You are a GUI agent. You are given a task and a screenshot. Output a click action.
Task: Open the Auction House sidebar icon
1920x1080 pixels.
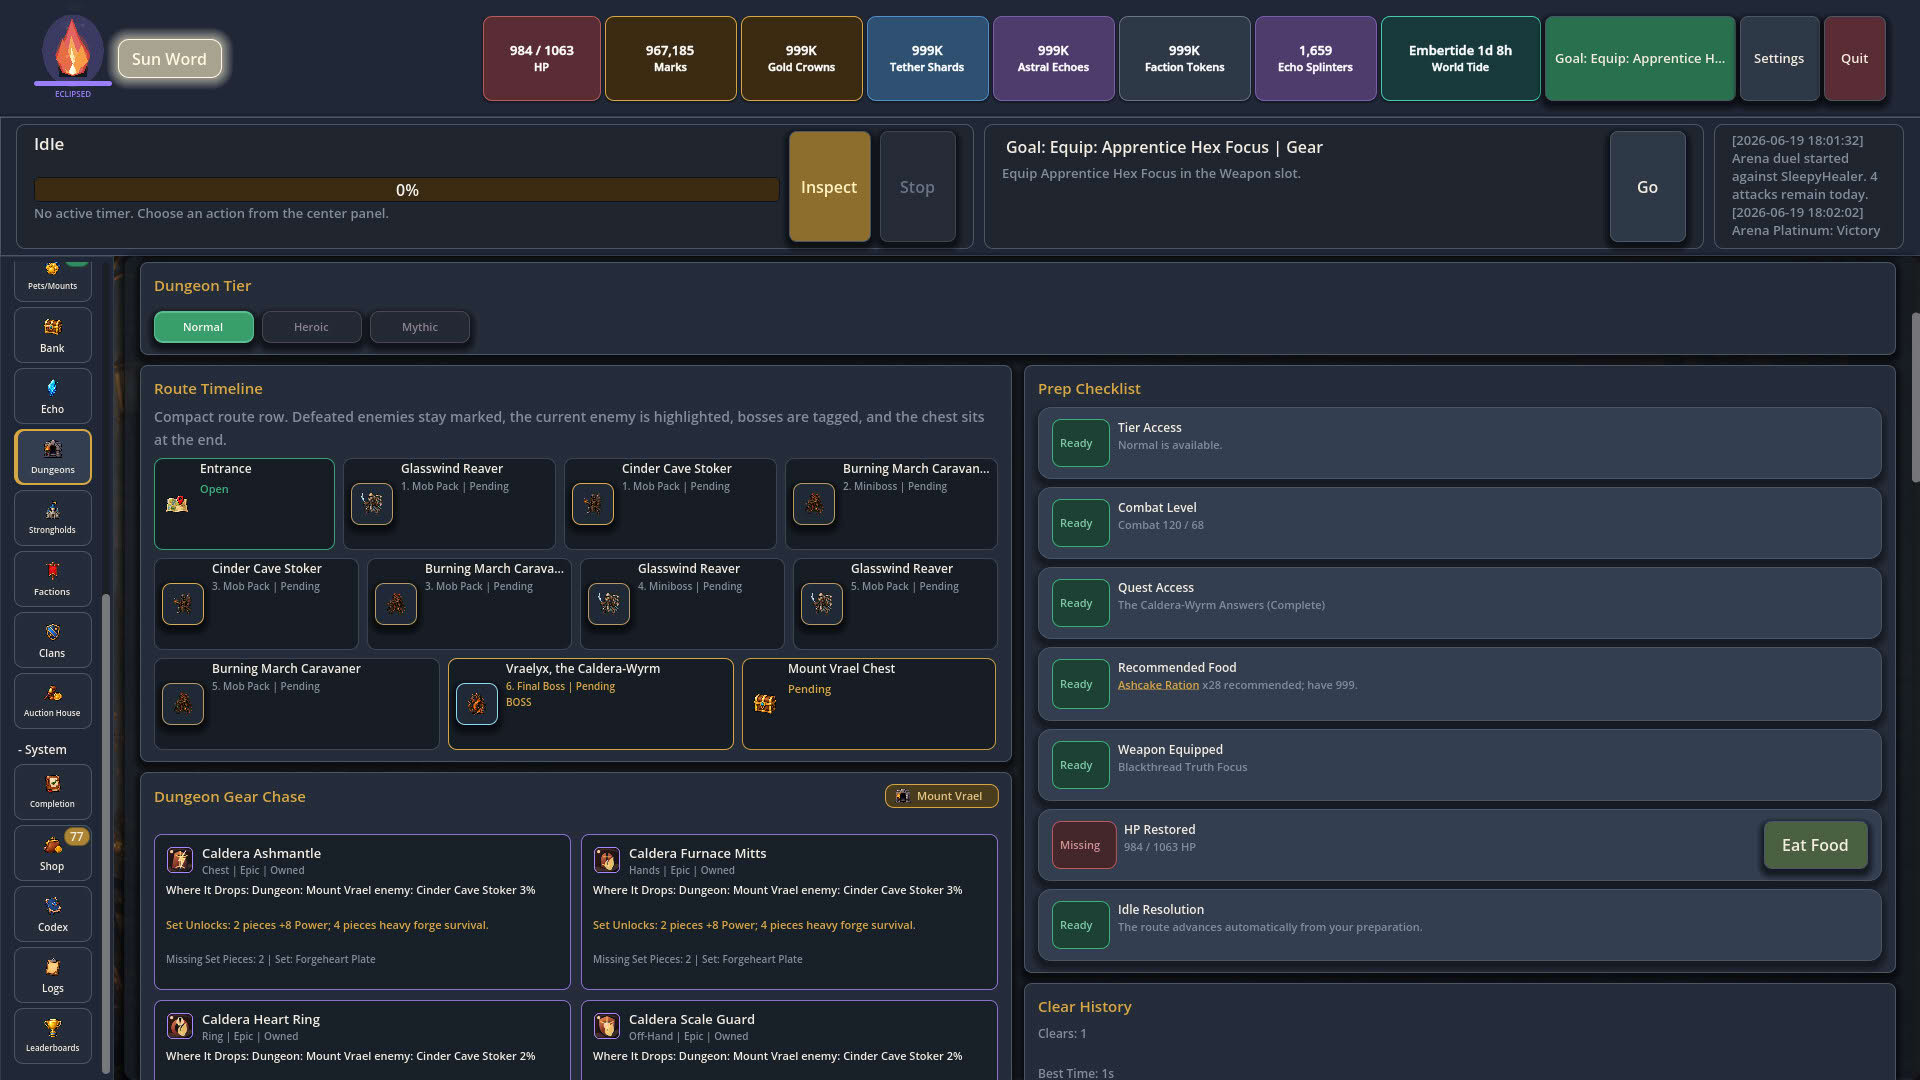click(x=53, y=701)
